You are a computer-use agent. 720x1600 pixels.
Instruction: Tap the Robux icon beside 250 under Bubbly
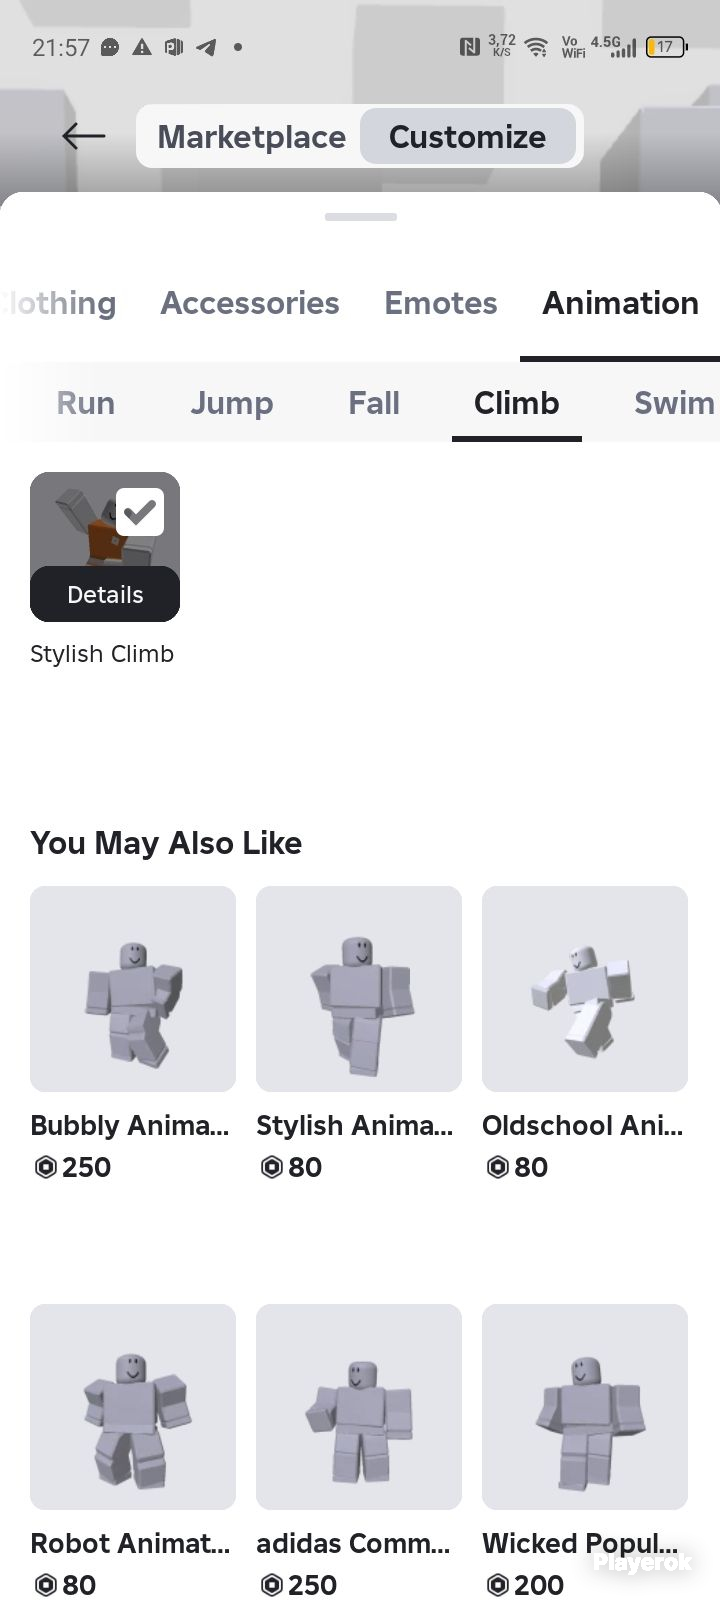pos(45,1167)
